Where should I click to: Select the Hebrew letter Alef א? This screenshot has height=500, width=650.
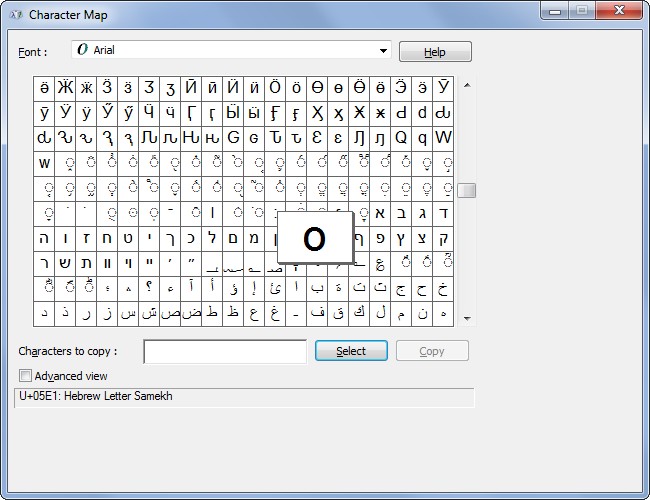click(x=380, y=213)
